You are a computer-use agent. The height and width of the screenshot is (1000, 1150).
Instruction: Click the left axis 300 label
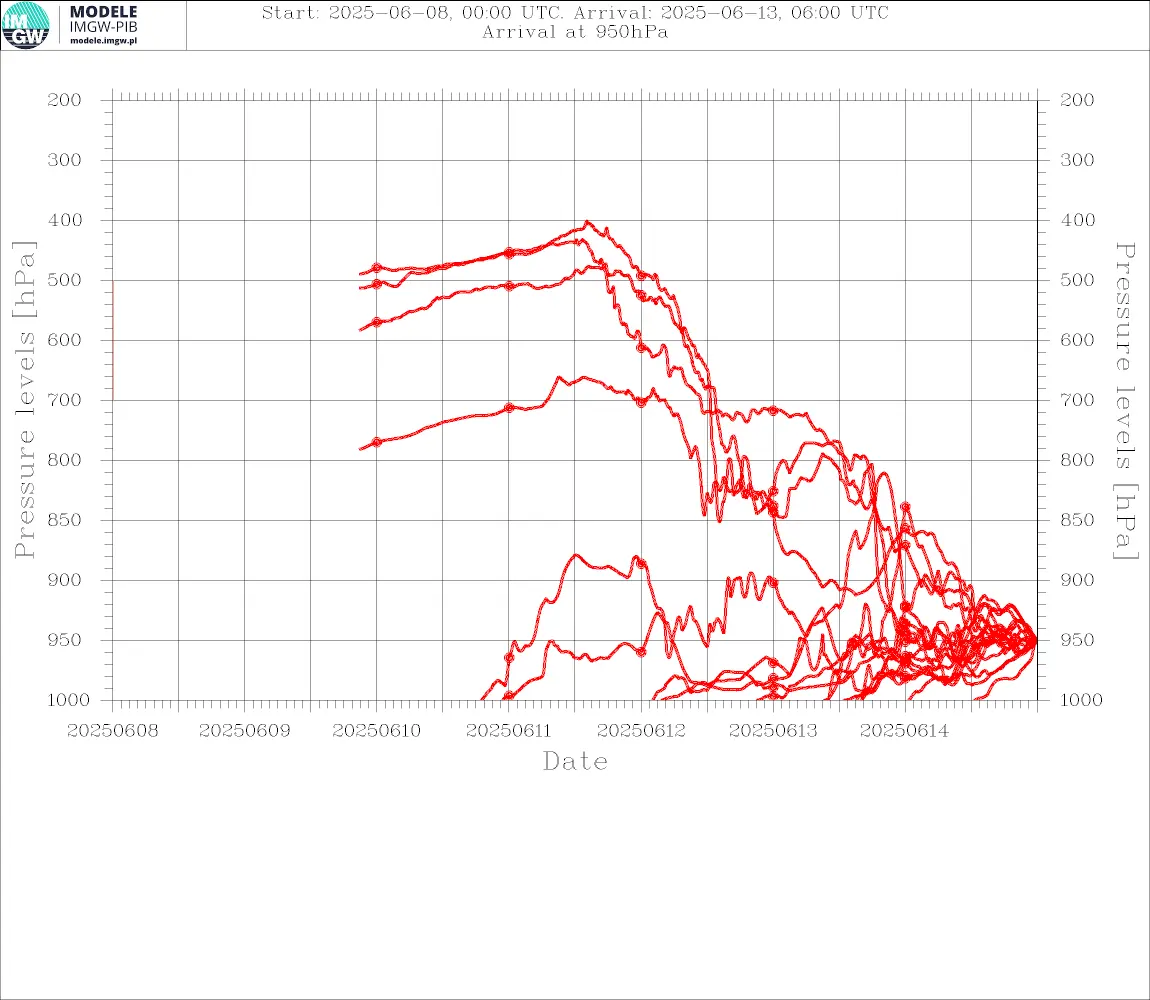point(65,160)
